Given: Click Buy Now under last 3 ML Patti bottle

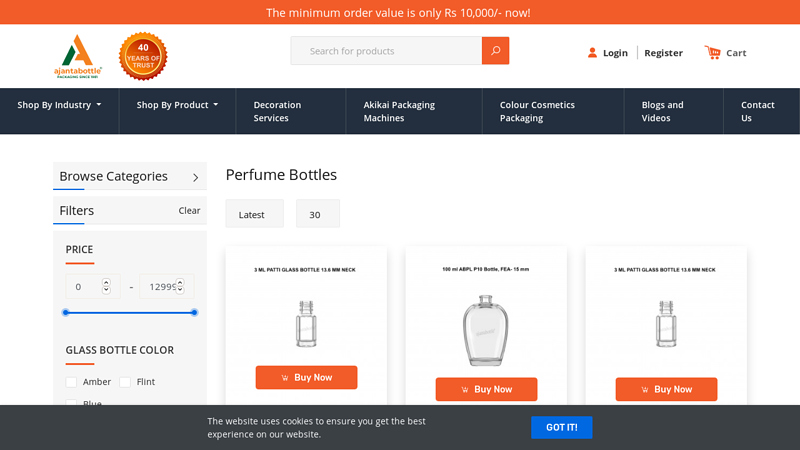Looking at the screenshot, I should coord(666,389).
